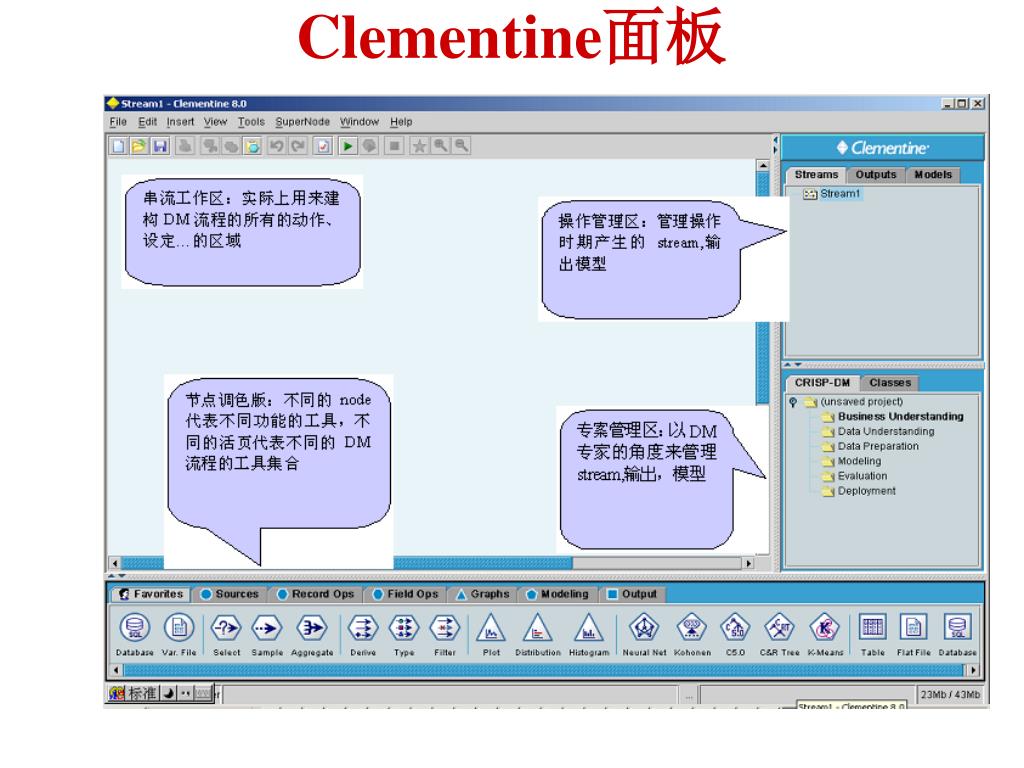Viewport: 1024px width, 768px height.
Task: Select the Derive node icon
Action: click(x=363, y=634)
